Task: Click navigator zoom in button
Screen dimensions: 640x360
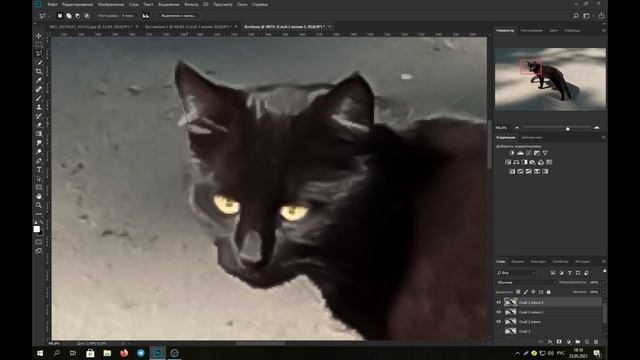Action: coord(597,128)
